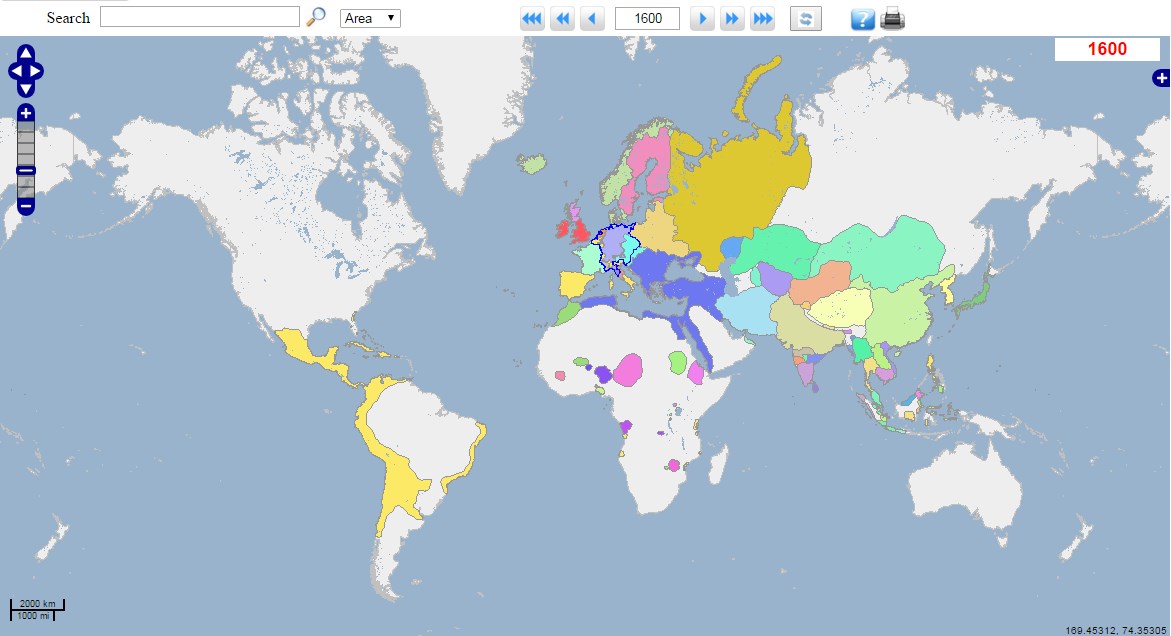Open help with the blue question mark icon

point(863,19)
